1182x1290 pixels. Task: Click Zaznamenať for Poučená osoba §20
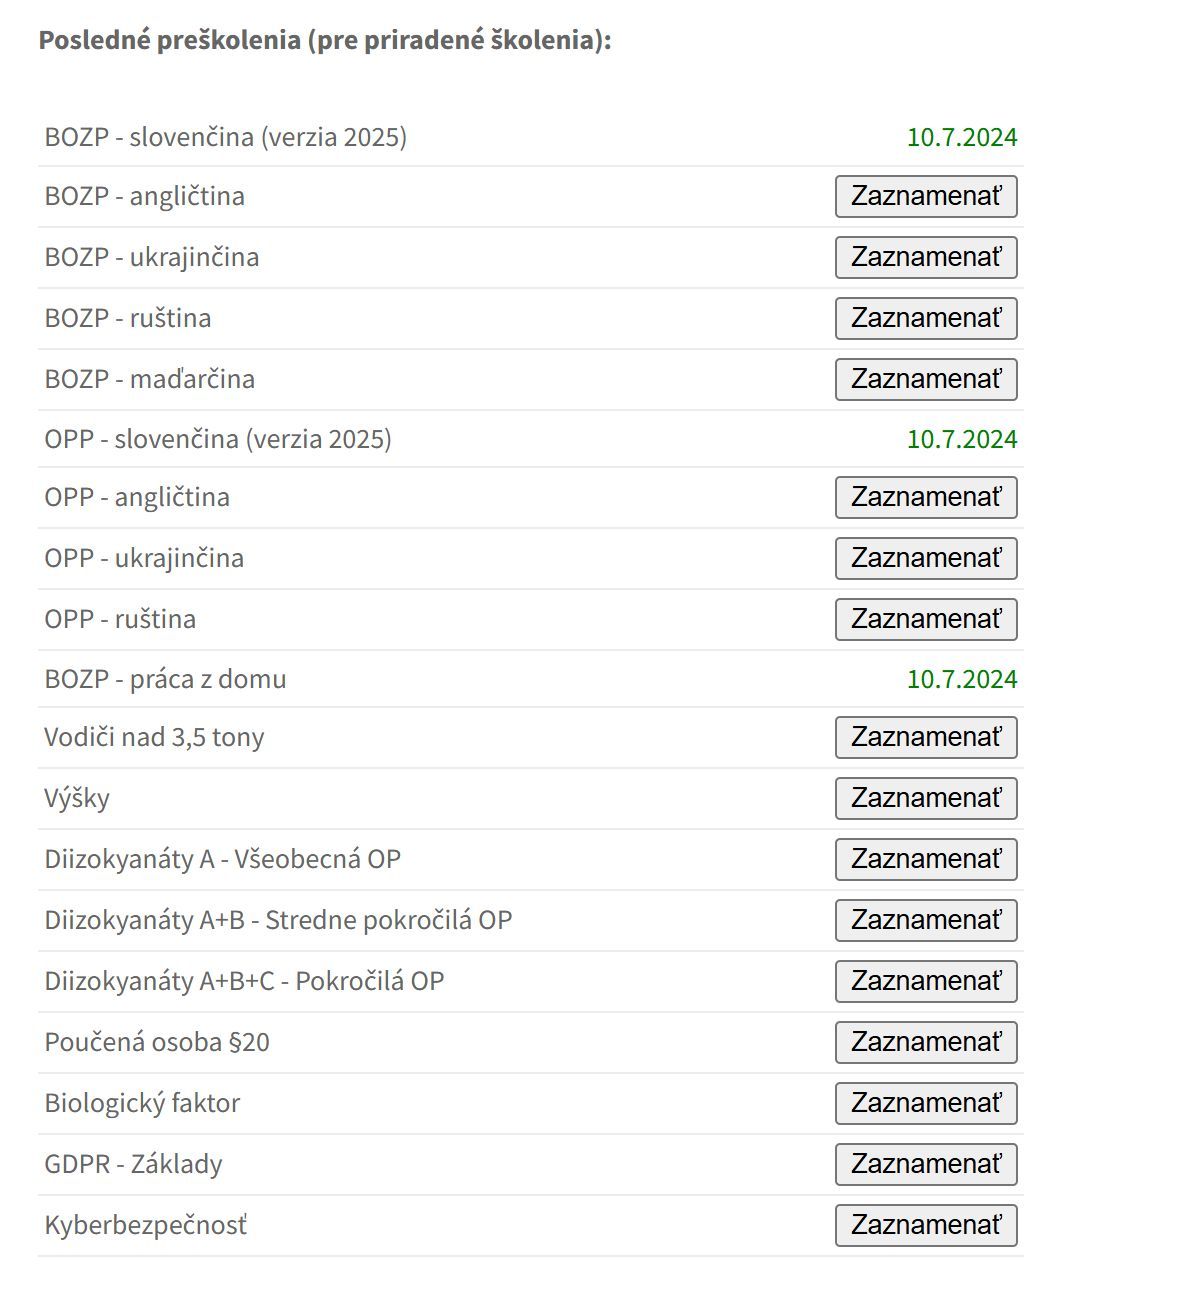(x=926, y=1043)
